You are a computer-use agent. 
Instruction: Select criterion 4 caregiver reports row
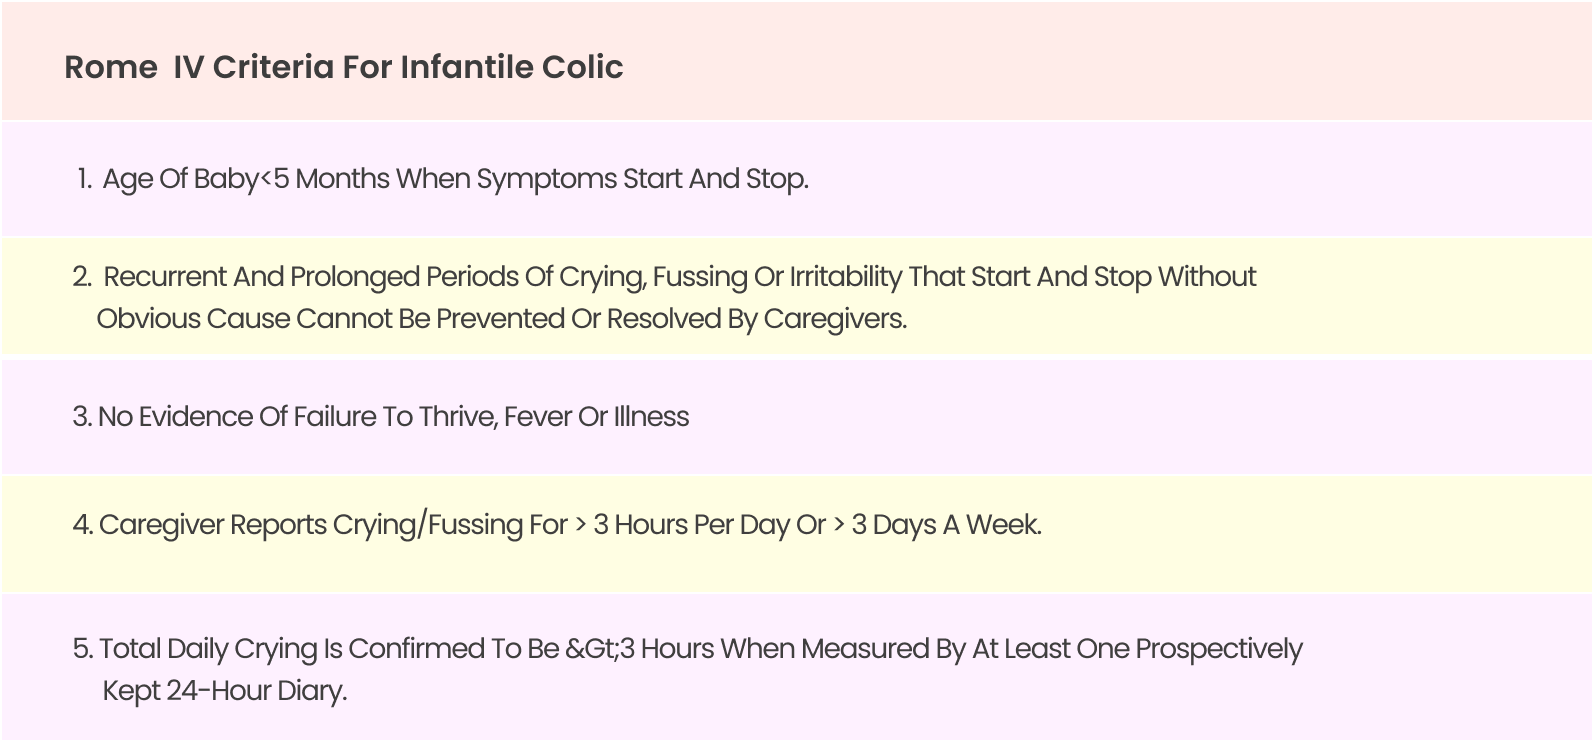[x=557, y=525]
